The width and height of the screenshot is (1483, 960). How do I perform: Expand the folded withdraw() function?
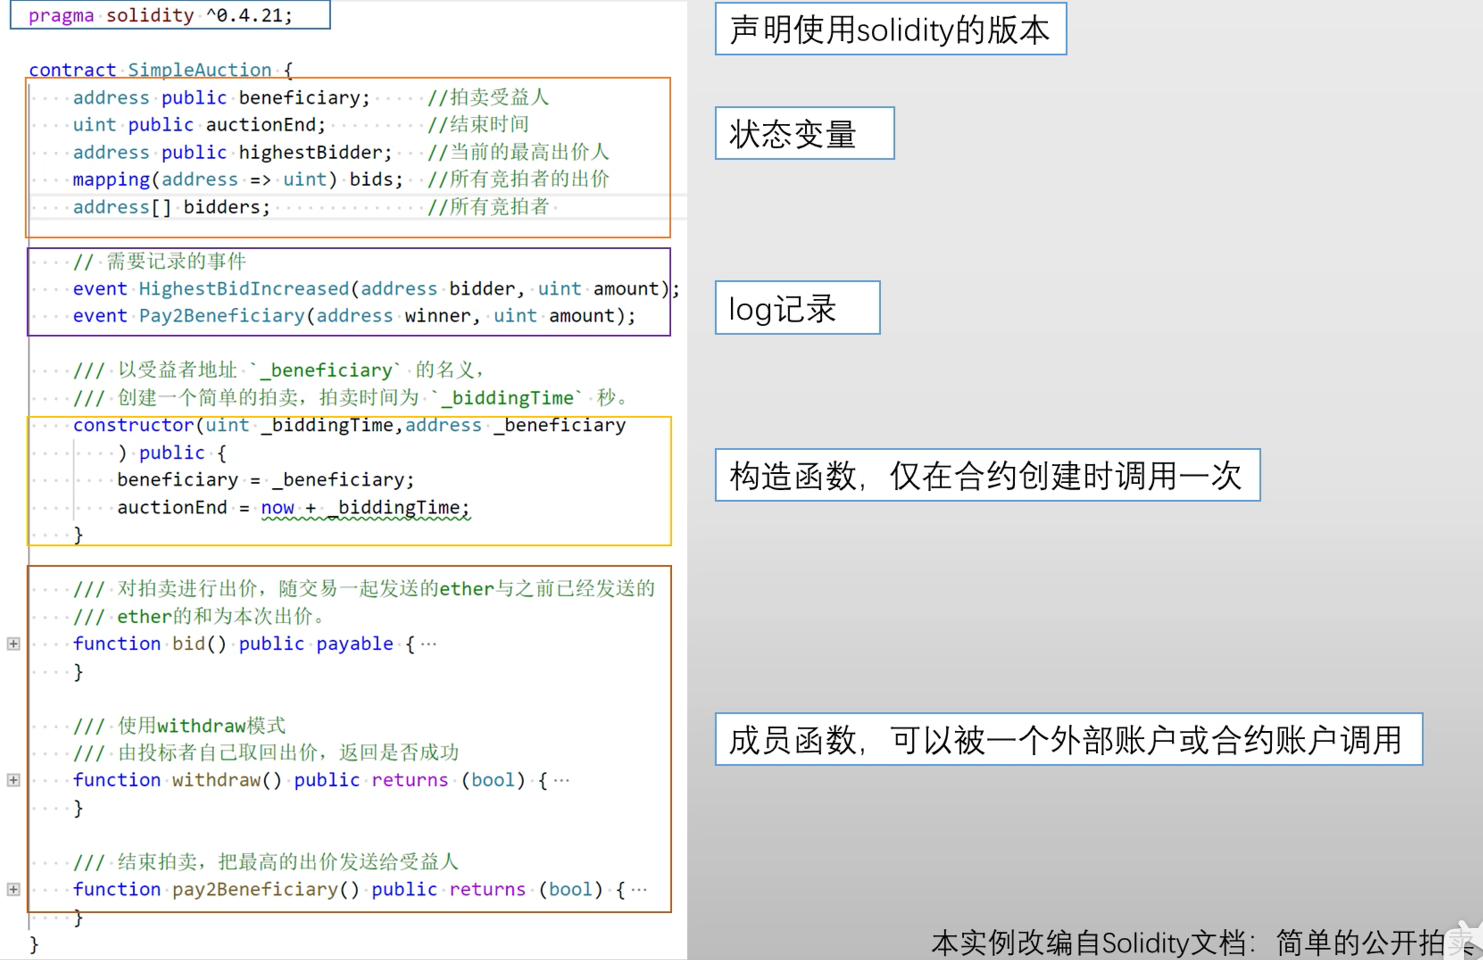[14, 780]
